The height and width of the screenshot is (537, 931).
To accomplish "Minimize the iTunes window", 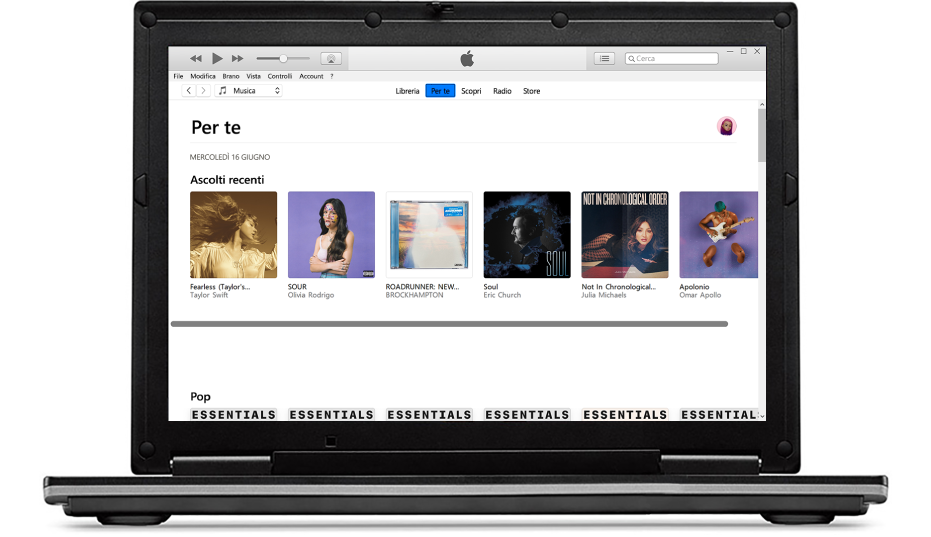I will pyautogui.click(x=730, y=52).
